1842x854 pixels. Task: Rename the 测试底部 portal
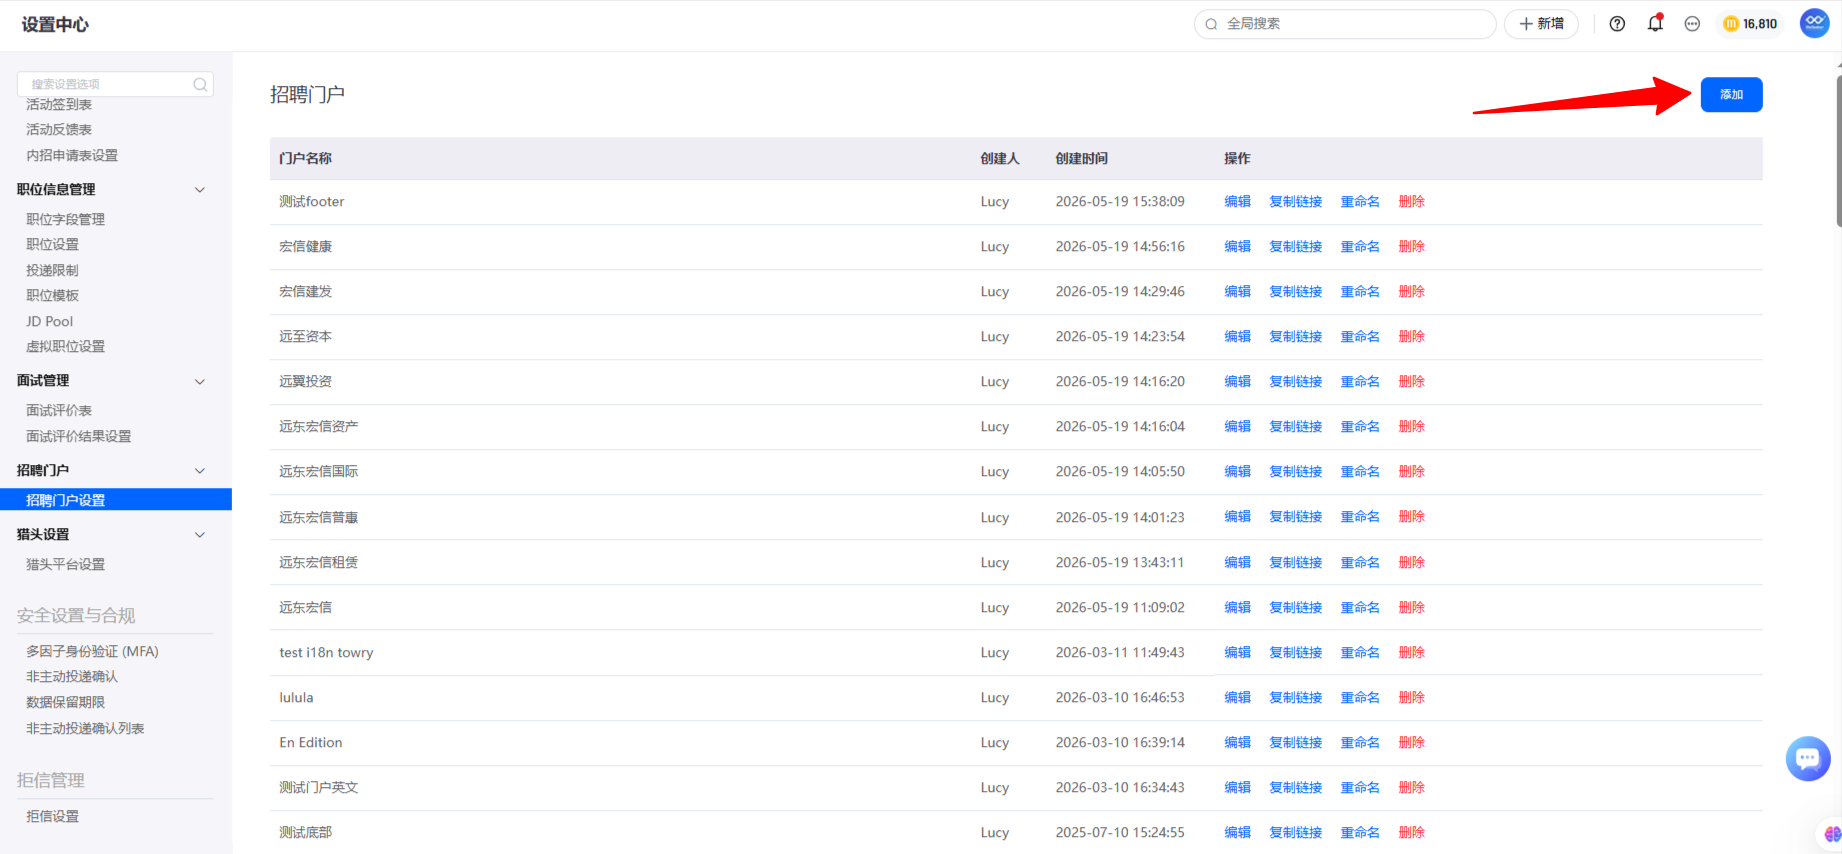[1360, 833]
